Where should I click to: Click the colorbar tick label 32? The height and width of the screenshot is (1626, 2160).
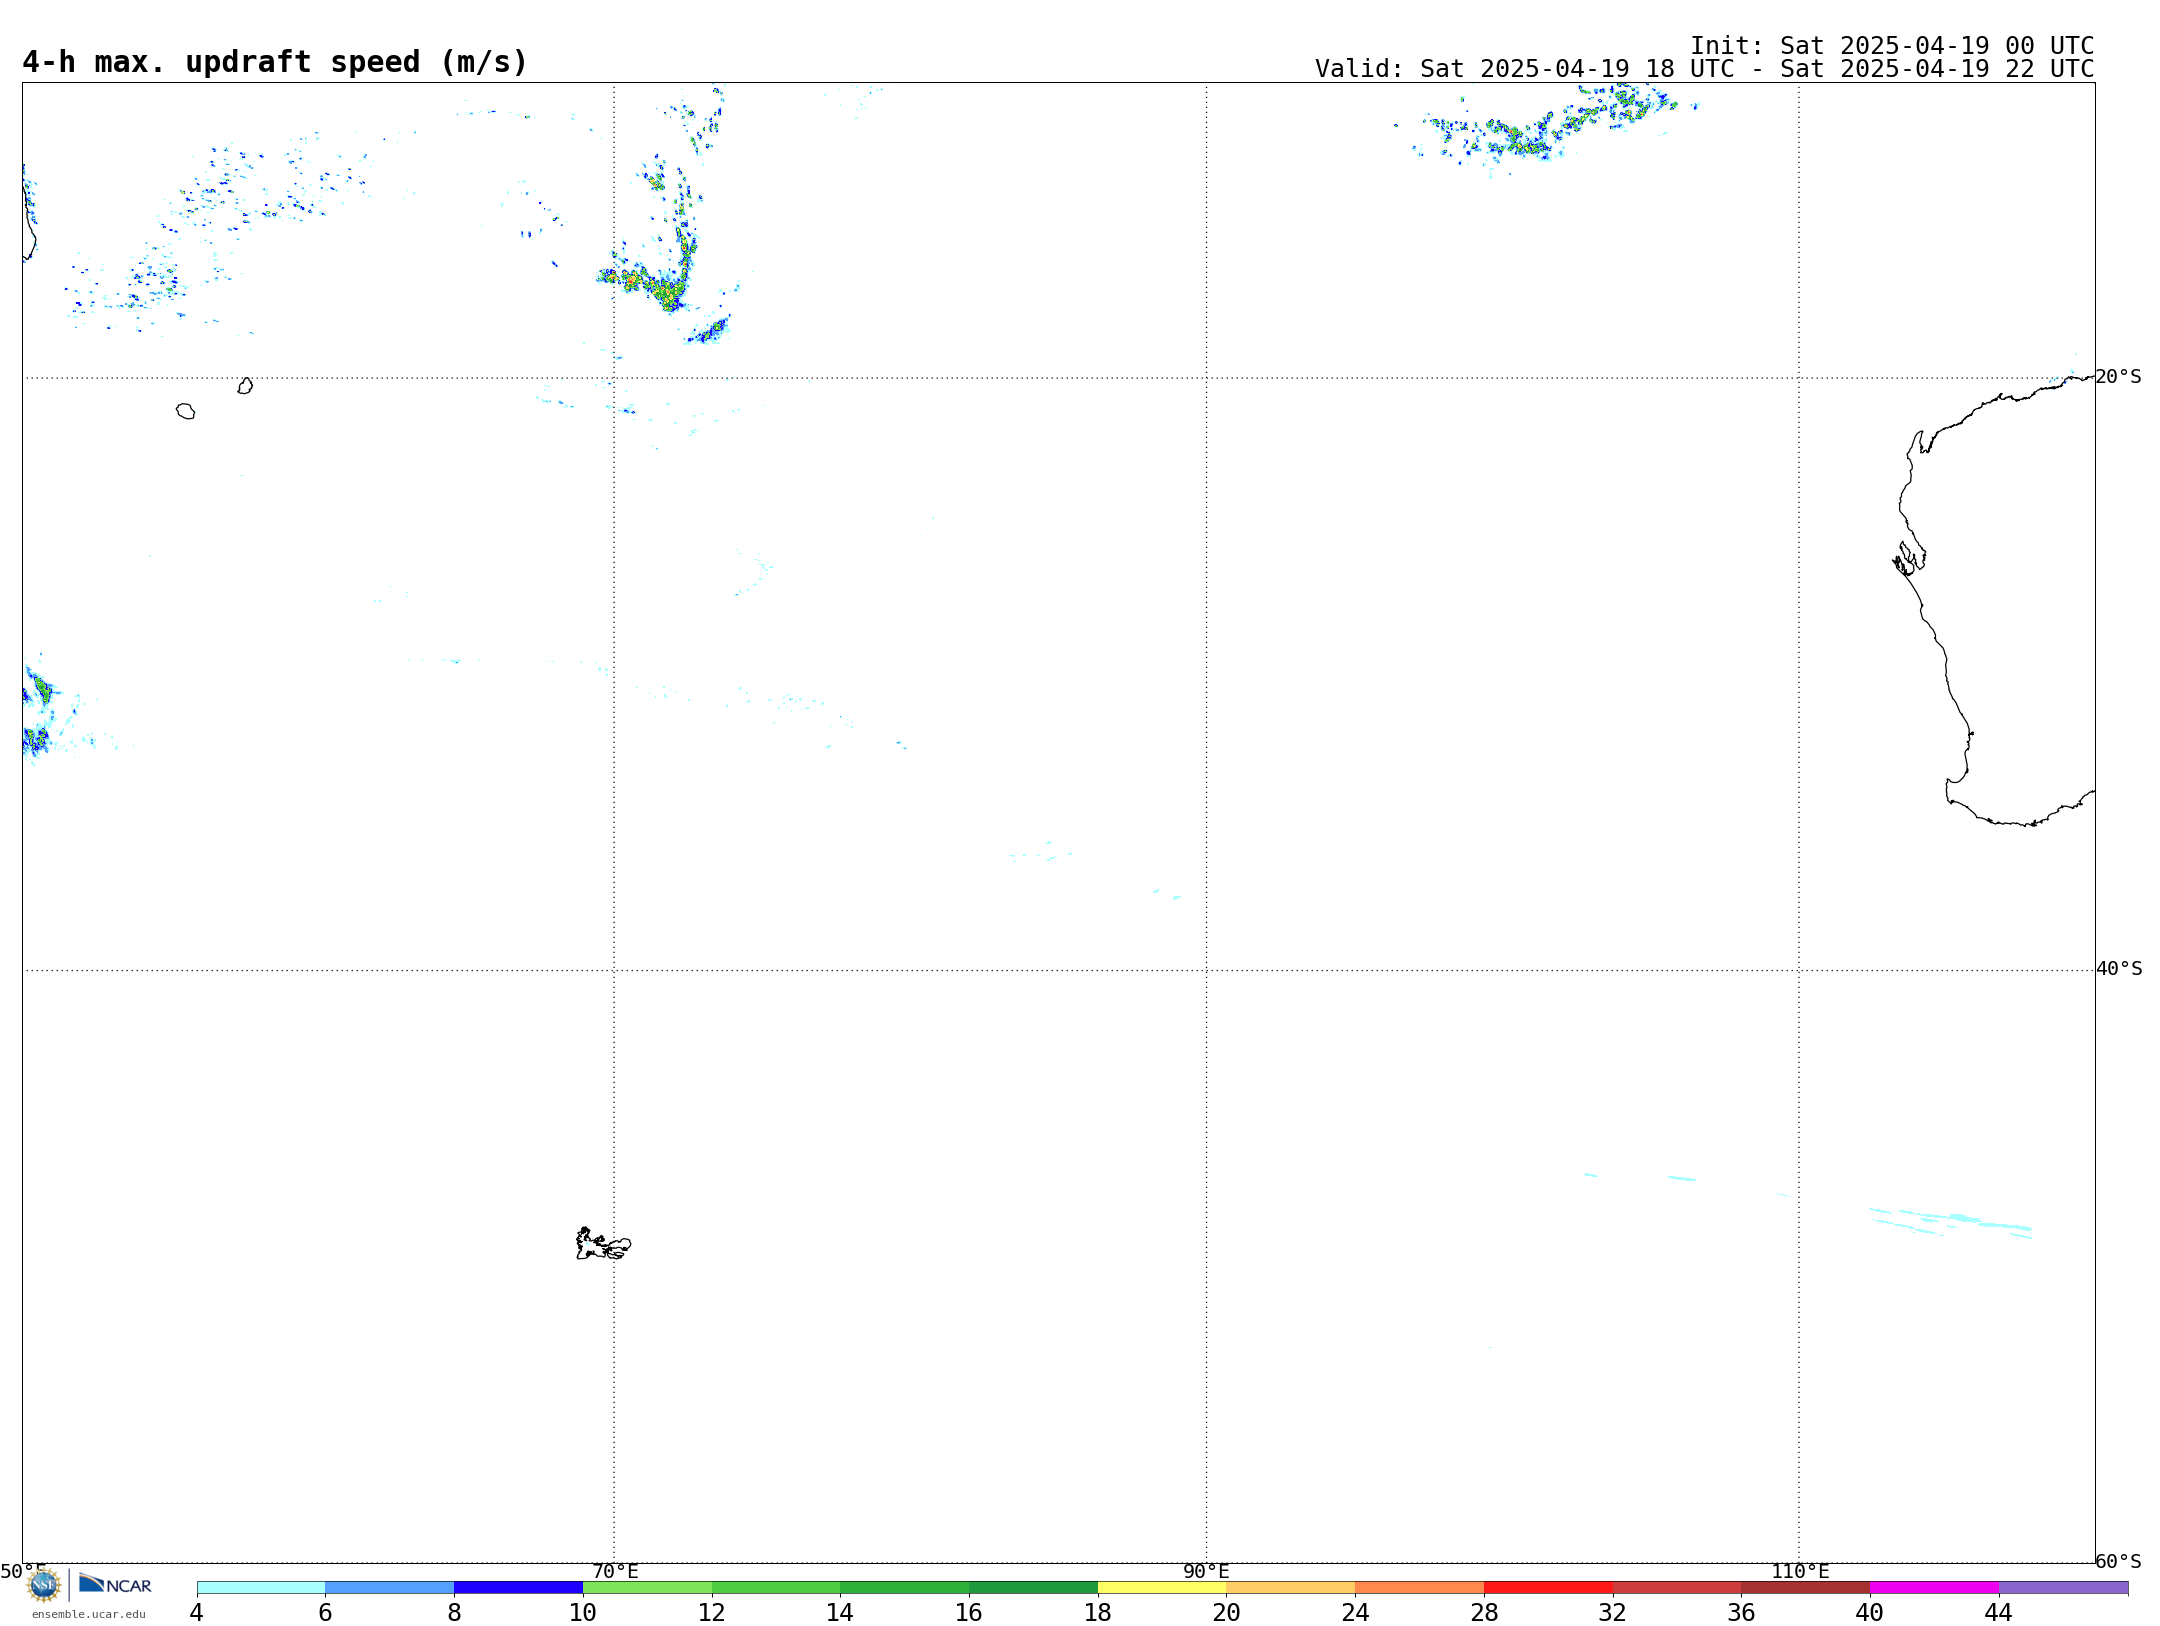pyautogui.click(x=1613, y=1612)
